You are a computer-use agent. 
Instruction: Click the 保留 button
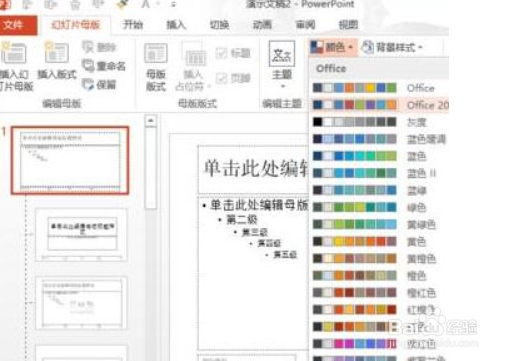tap(99, 85)
